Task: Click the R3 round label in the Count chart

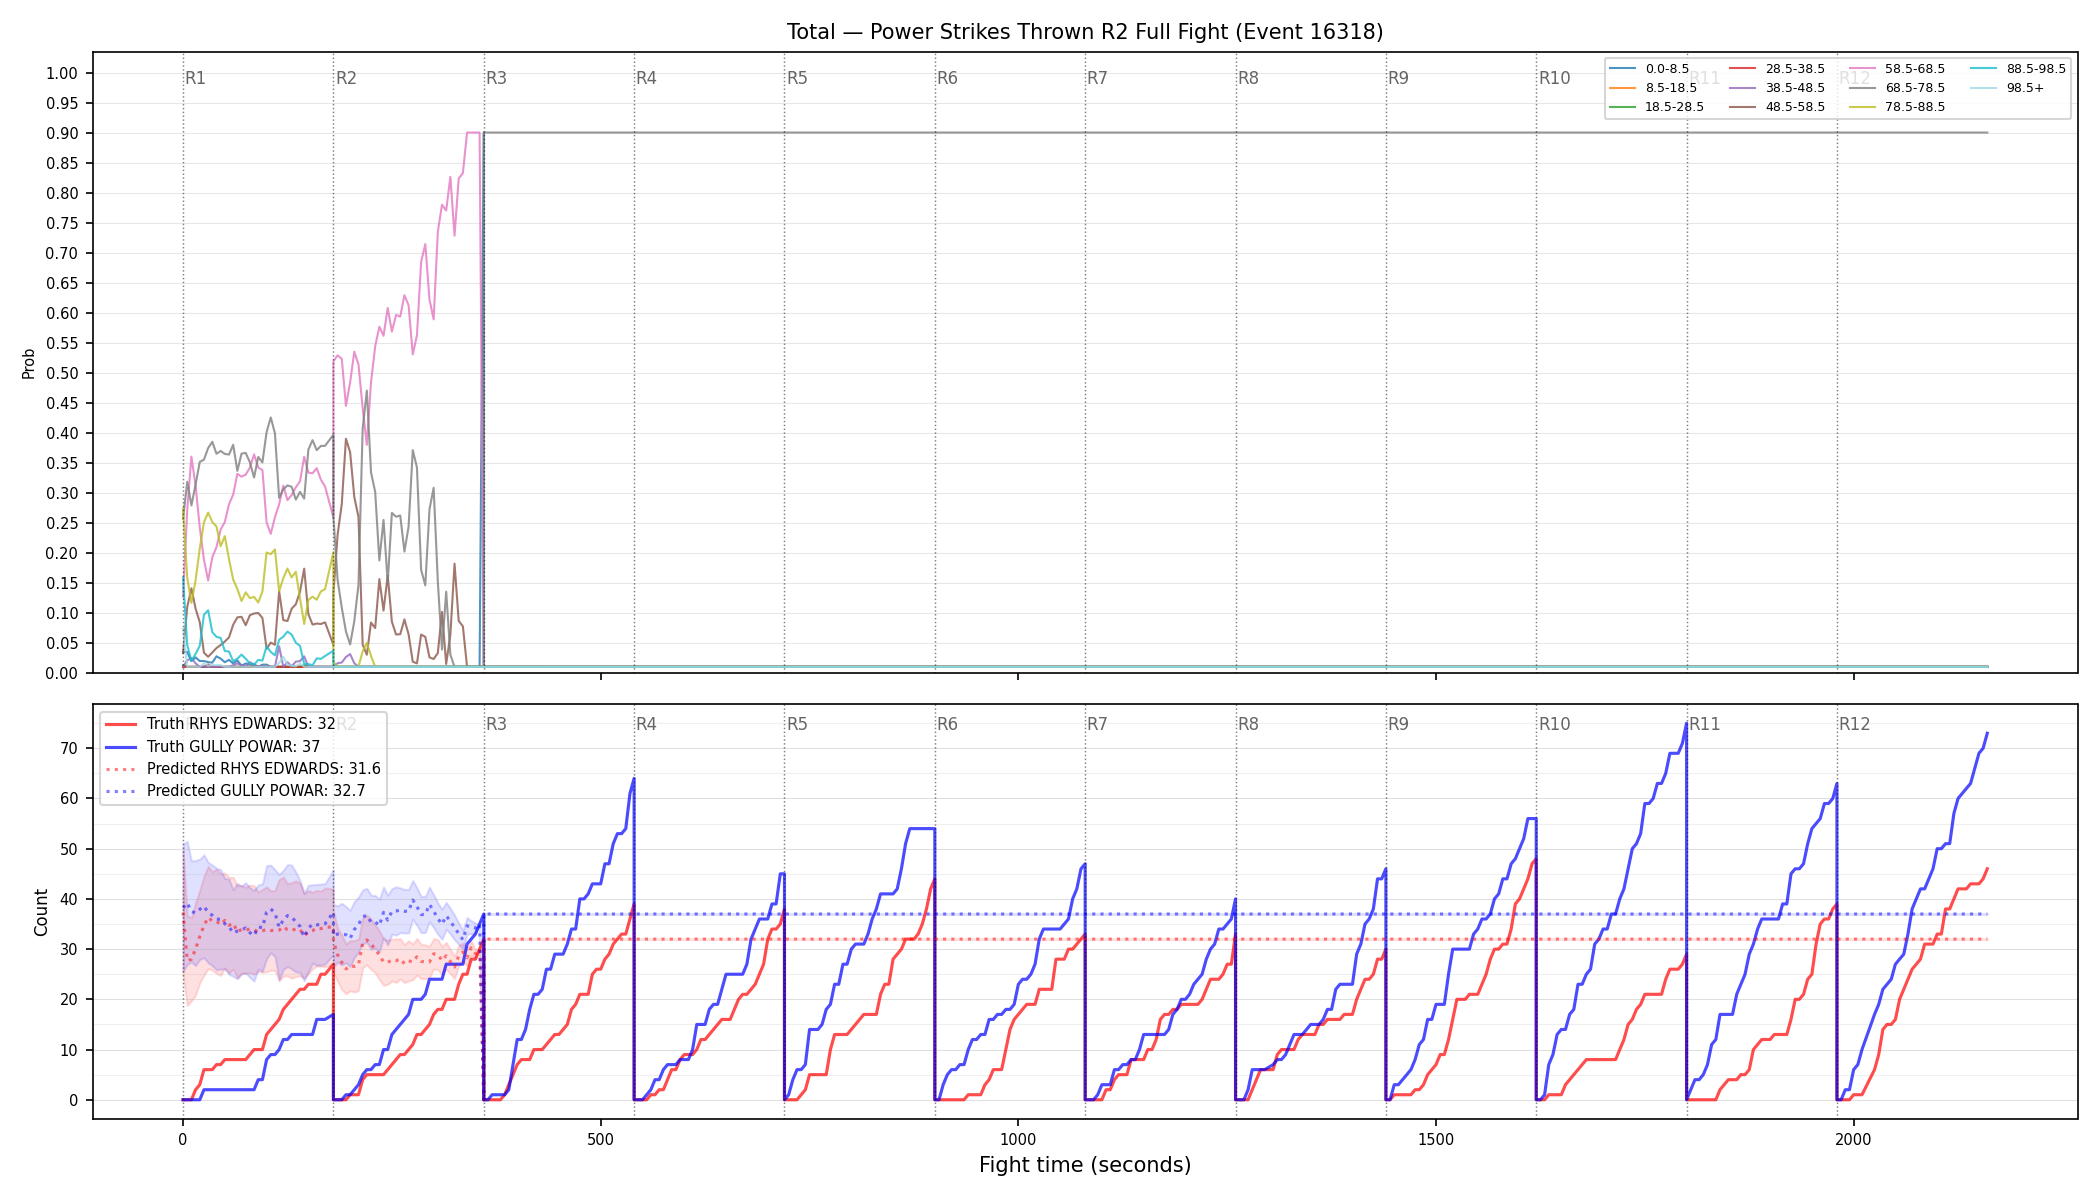Action: pos(497,724)
